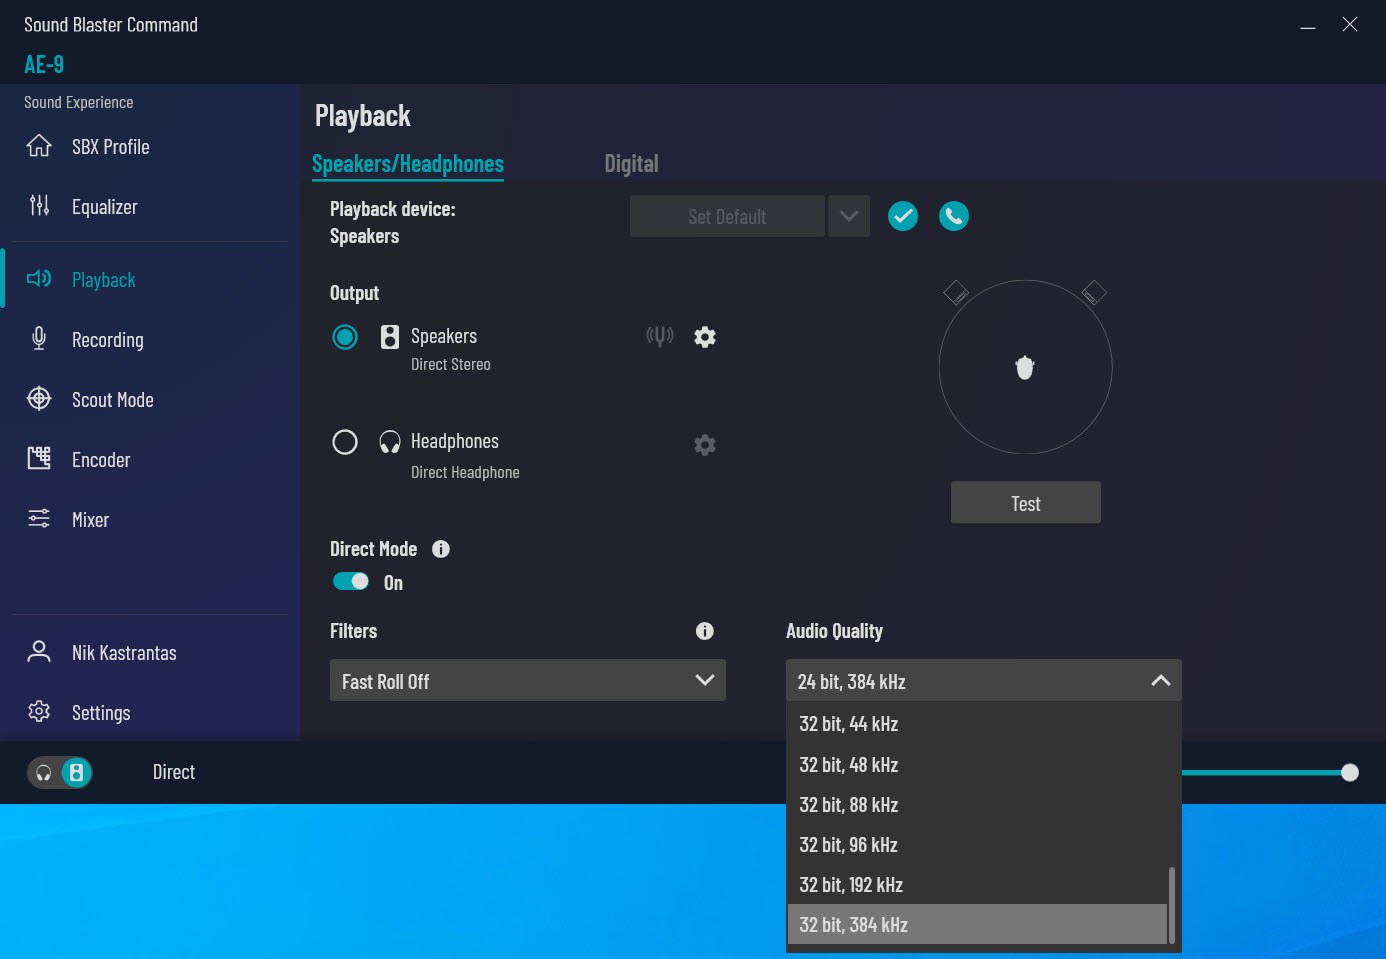
Task: Click front-left speaker in diagram
Action: click(956, 292)
